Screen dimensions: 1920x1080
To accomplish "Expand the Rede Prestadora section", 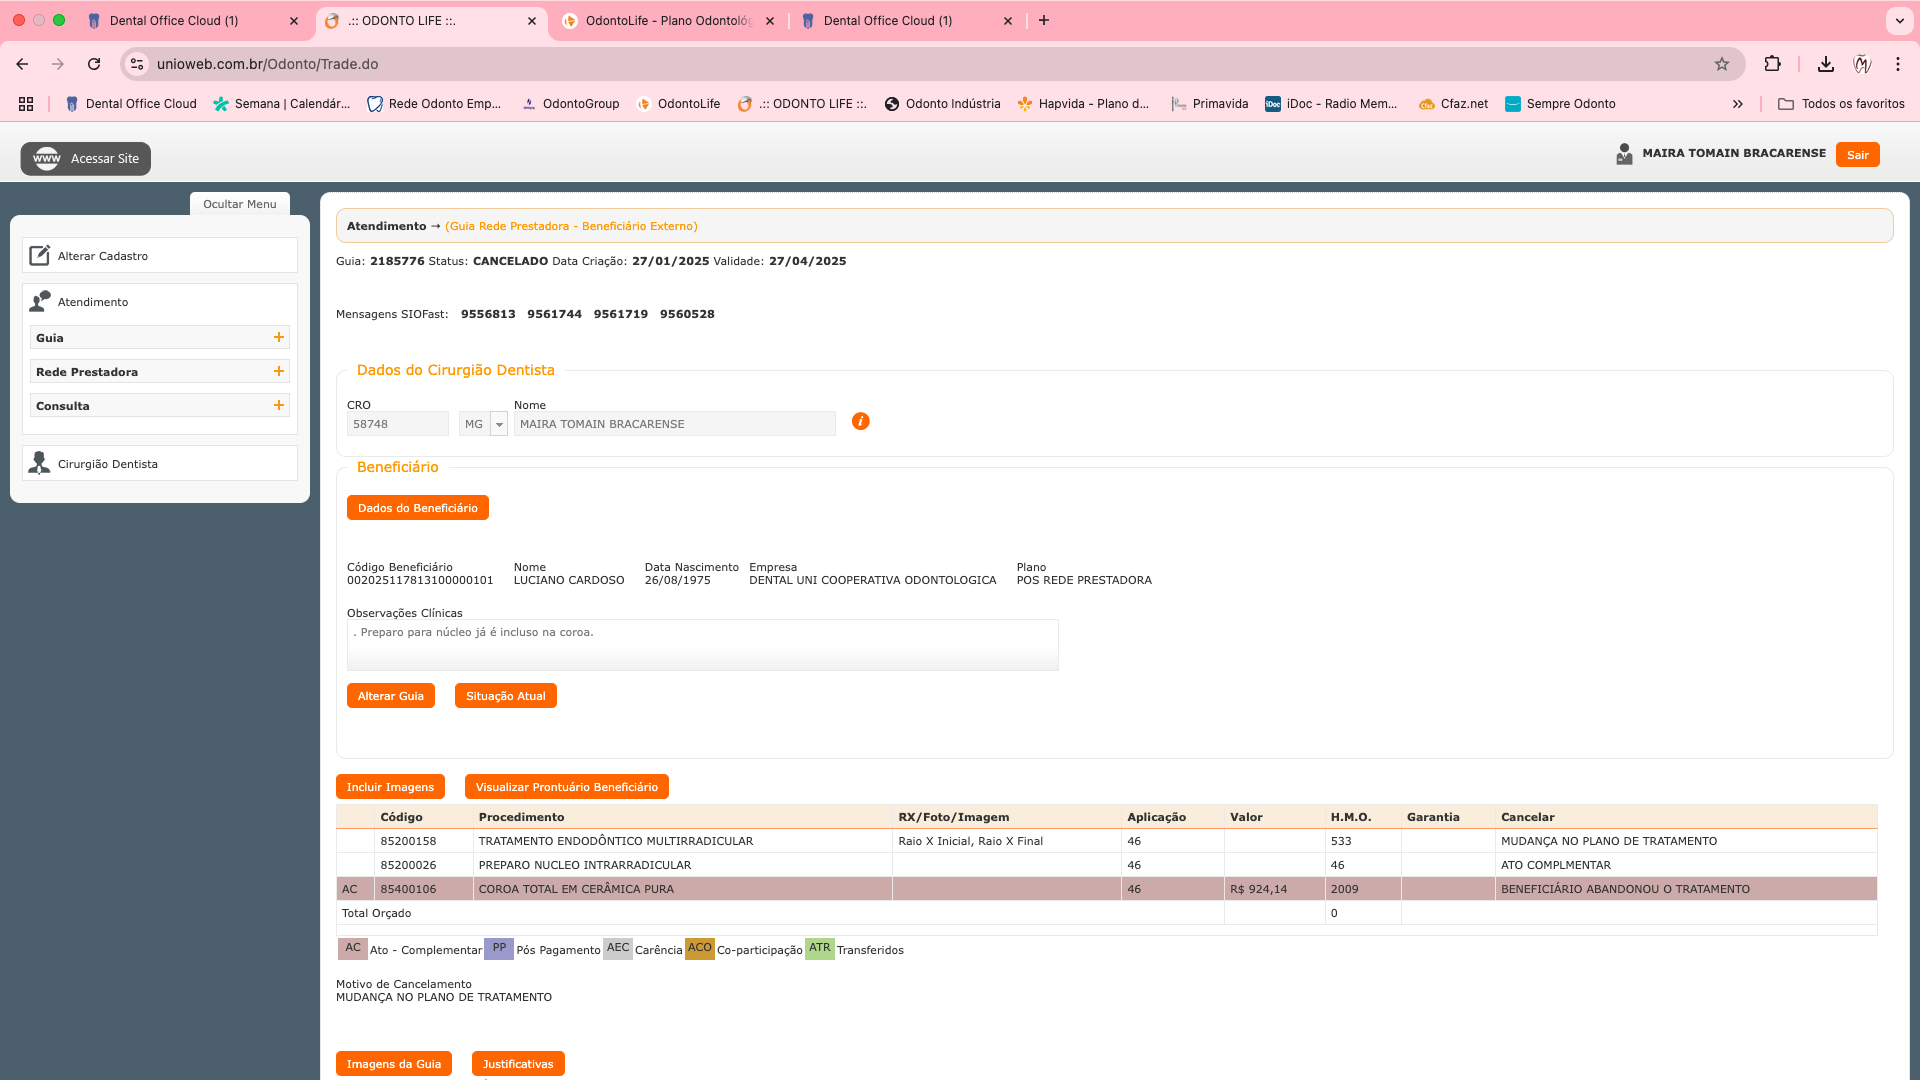I will (x=279, y=372).
